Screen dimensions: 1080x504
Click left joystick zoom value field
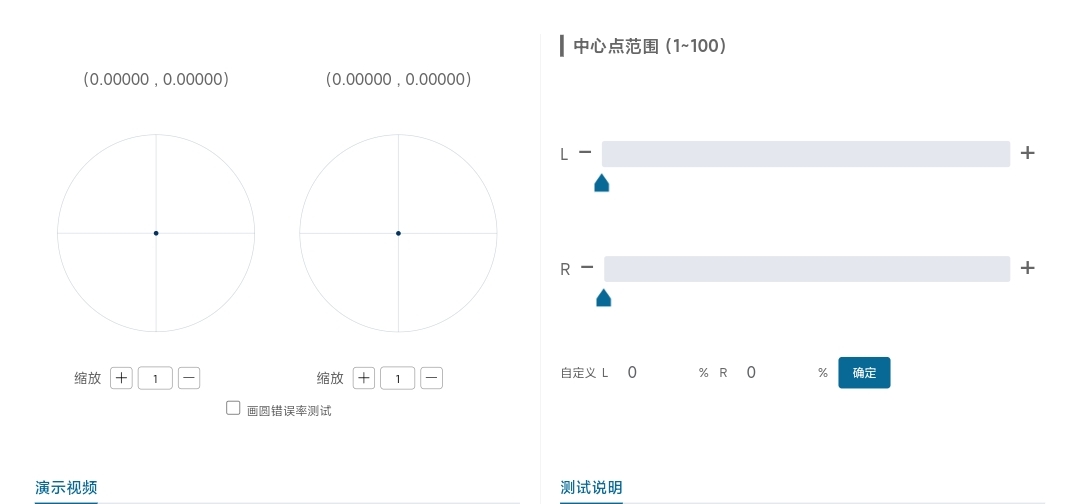tap(155, 378)
